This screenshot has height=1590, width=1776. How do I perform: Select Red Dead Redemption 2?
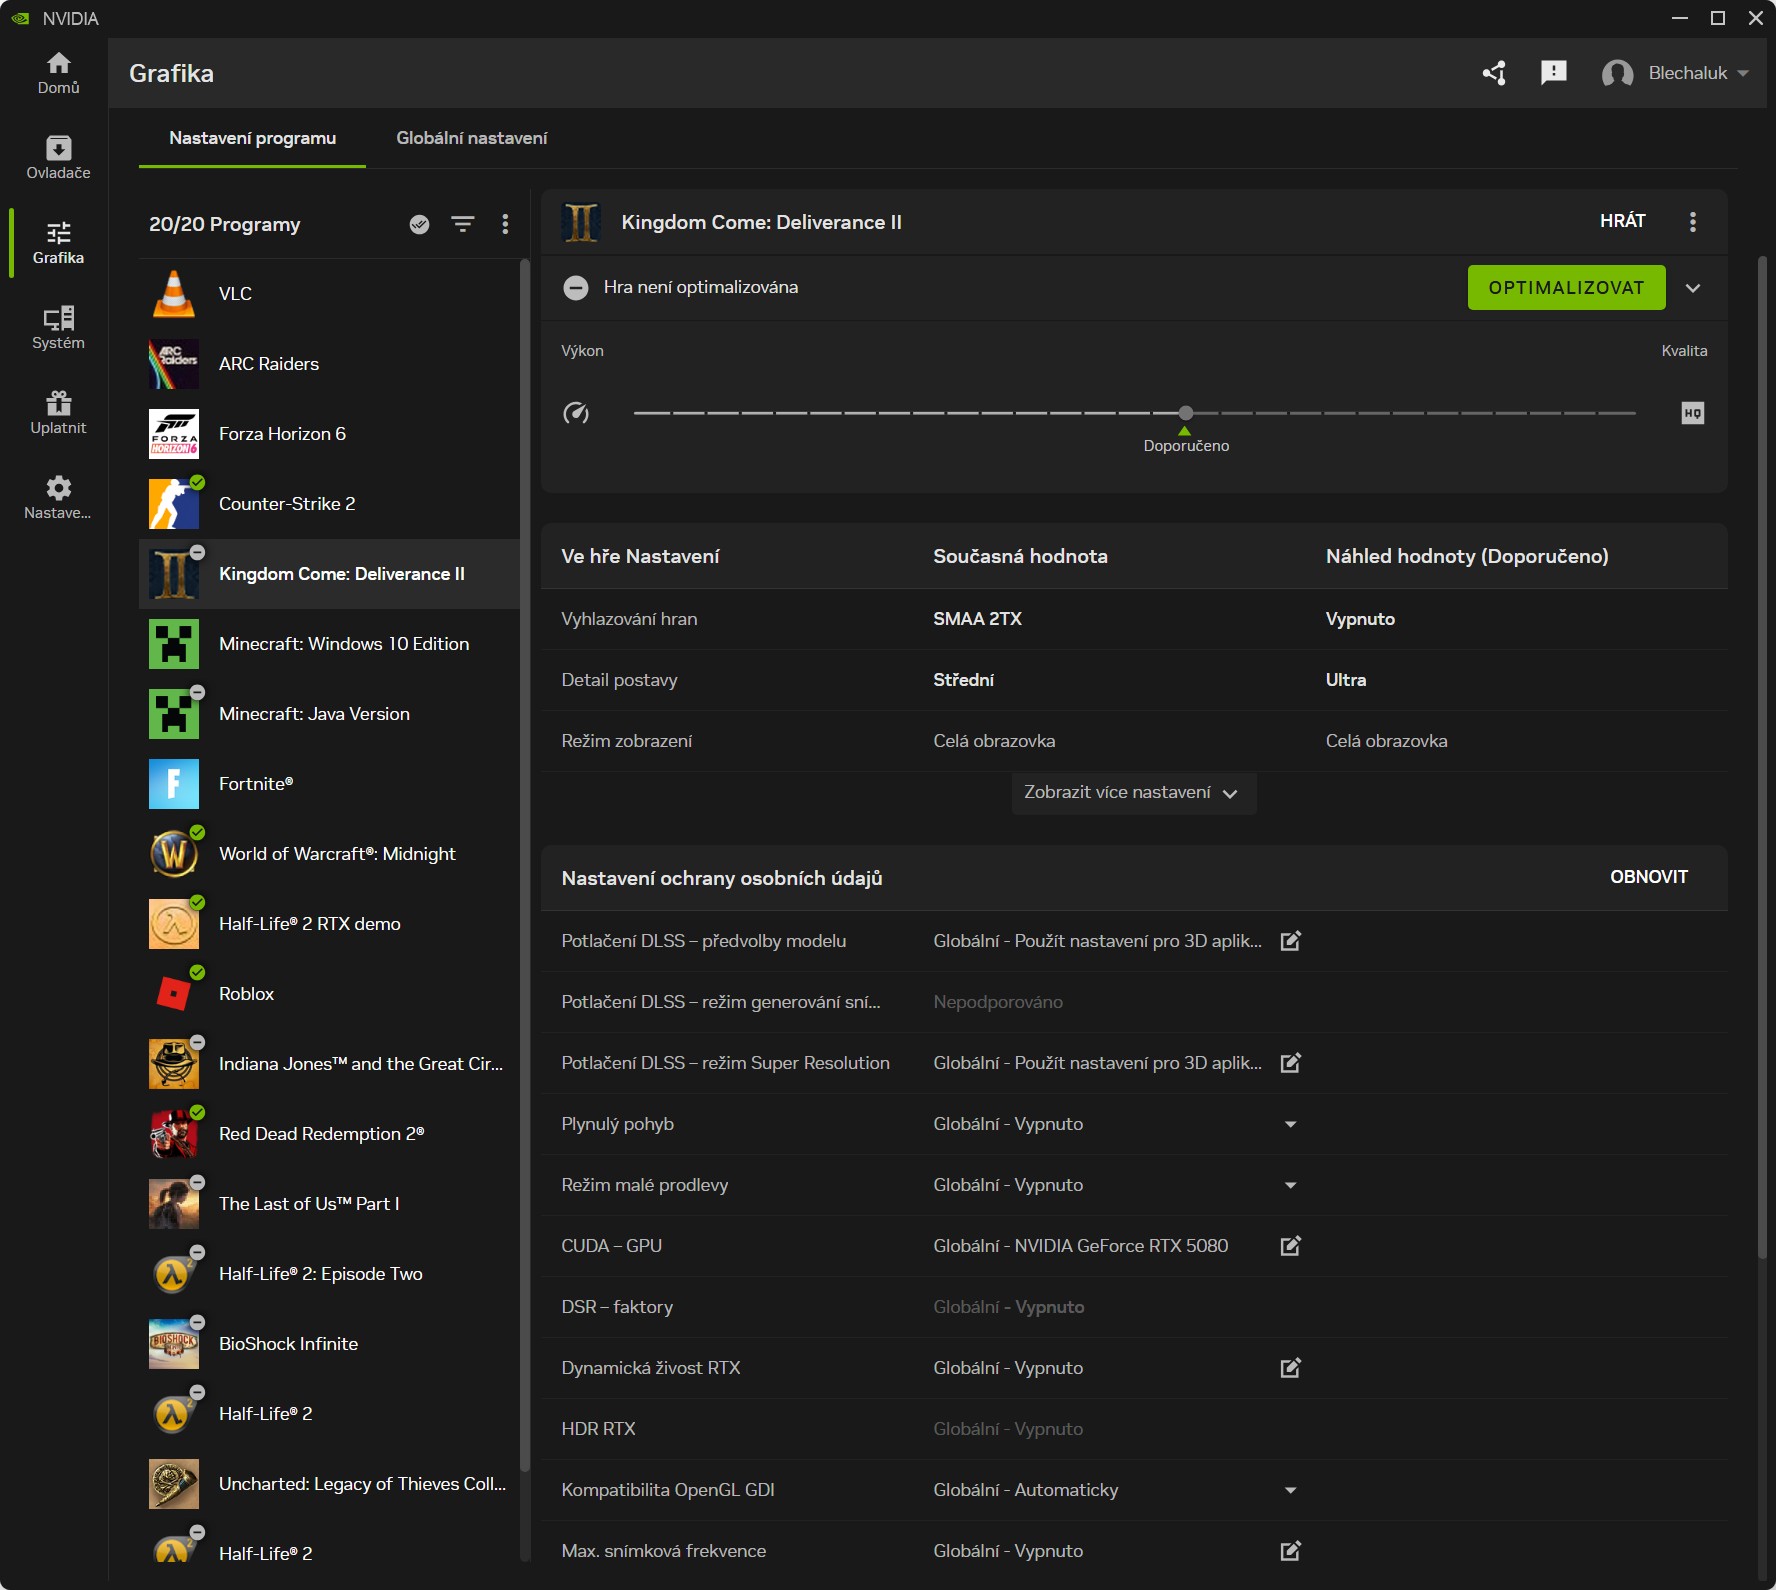click(329, 1134)
